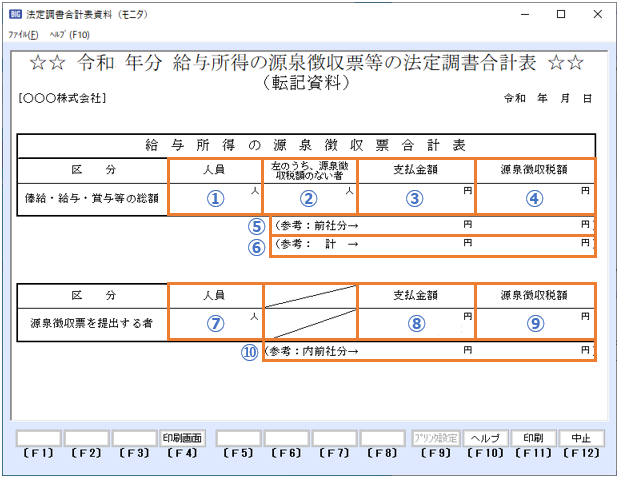Image resolution: width=618 pixels, height=478 pixels.
Task: Click the circled ⑥ marker beside 参考:計
Action: [257, 246]
